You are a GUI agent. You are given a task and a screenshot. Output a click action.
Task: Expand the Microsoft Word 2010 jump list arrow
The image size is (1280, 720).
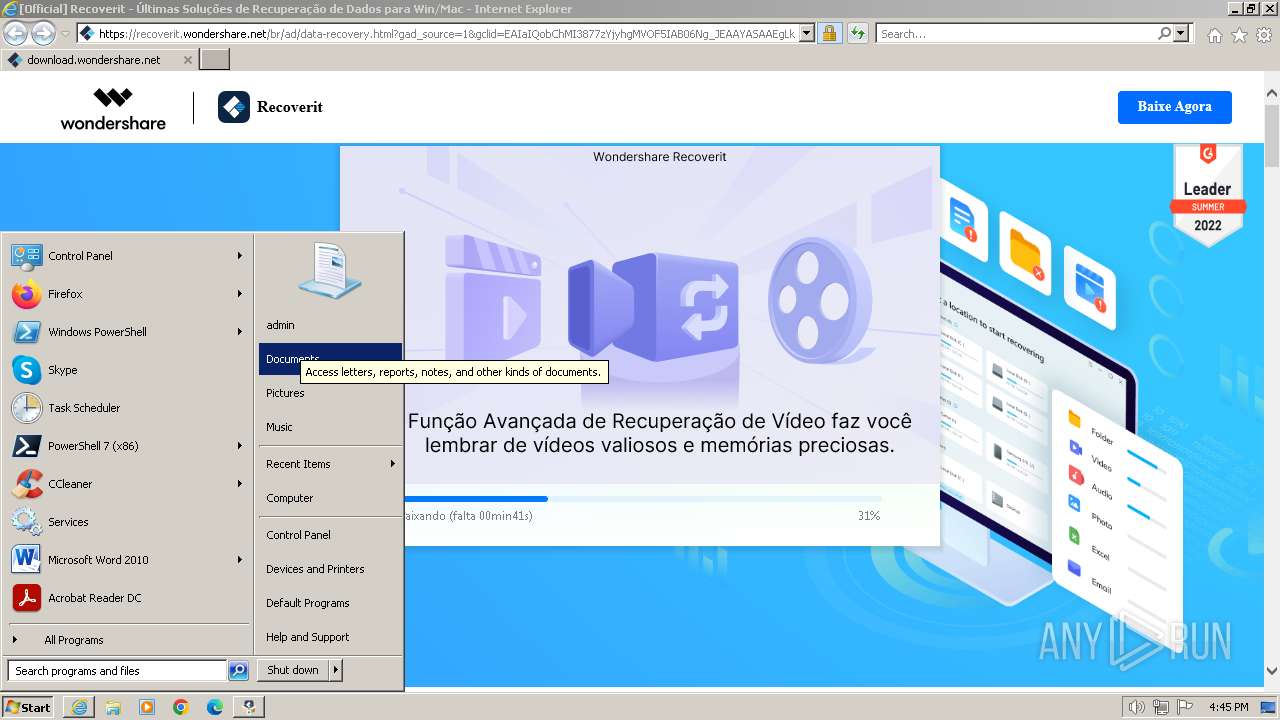pyautogui.click(x=240, y=560)
